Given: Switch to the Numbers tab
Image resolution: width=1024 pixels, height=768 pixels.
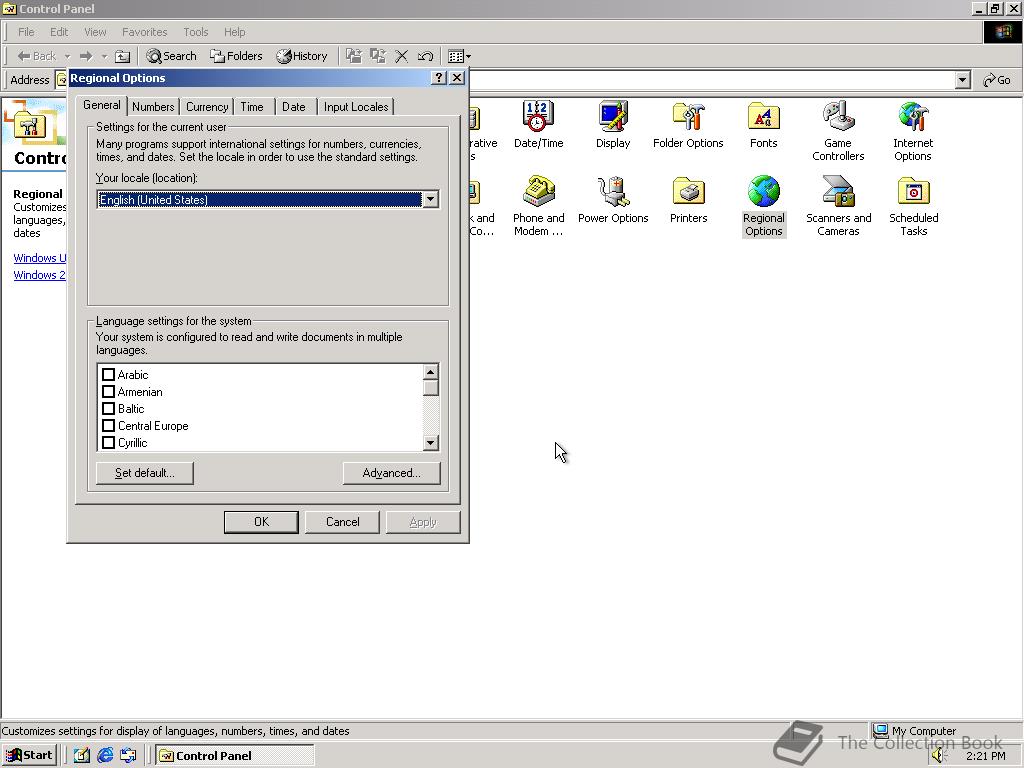Looking at the screenshot, I should tap(153, 106).
